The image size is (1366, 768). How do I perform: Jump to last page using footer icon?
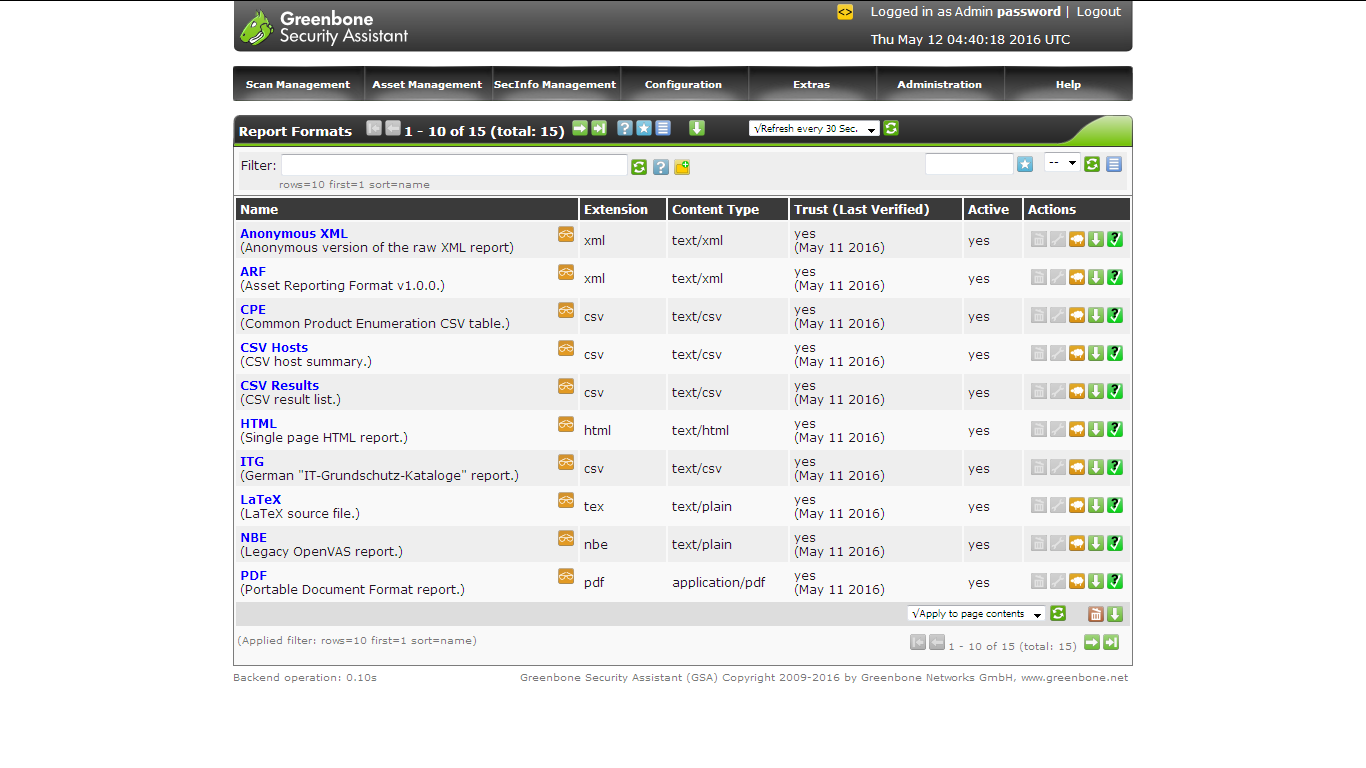1111,642
